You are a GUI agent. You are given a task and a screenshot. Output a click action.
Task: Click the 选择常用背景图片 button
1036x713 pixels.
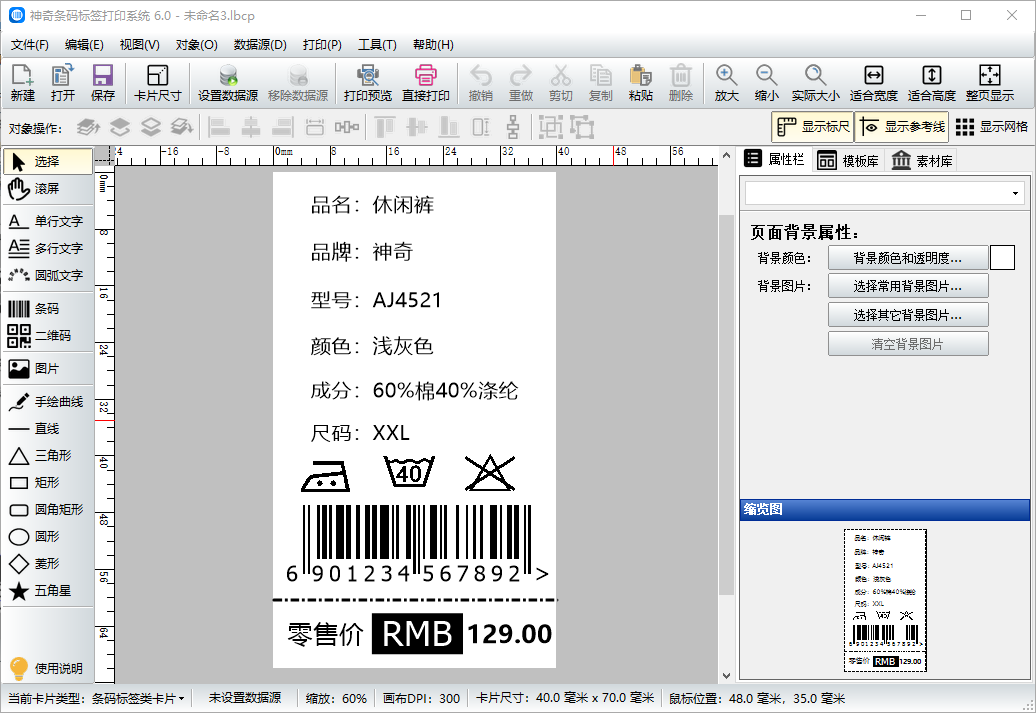(x=907, y=286)
